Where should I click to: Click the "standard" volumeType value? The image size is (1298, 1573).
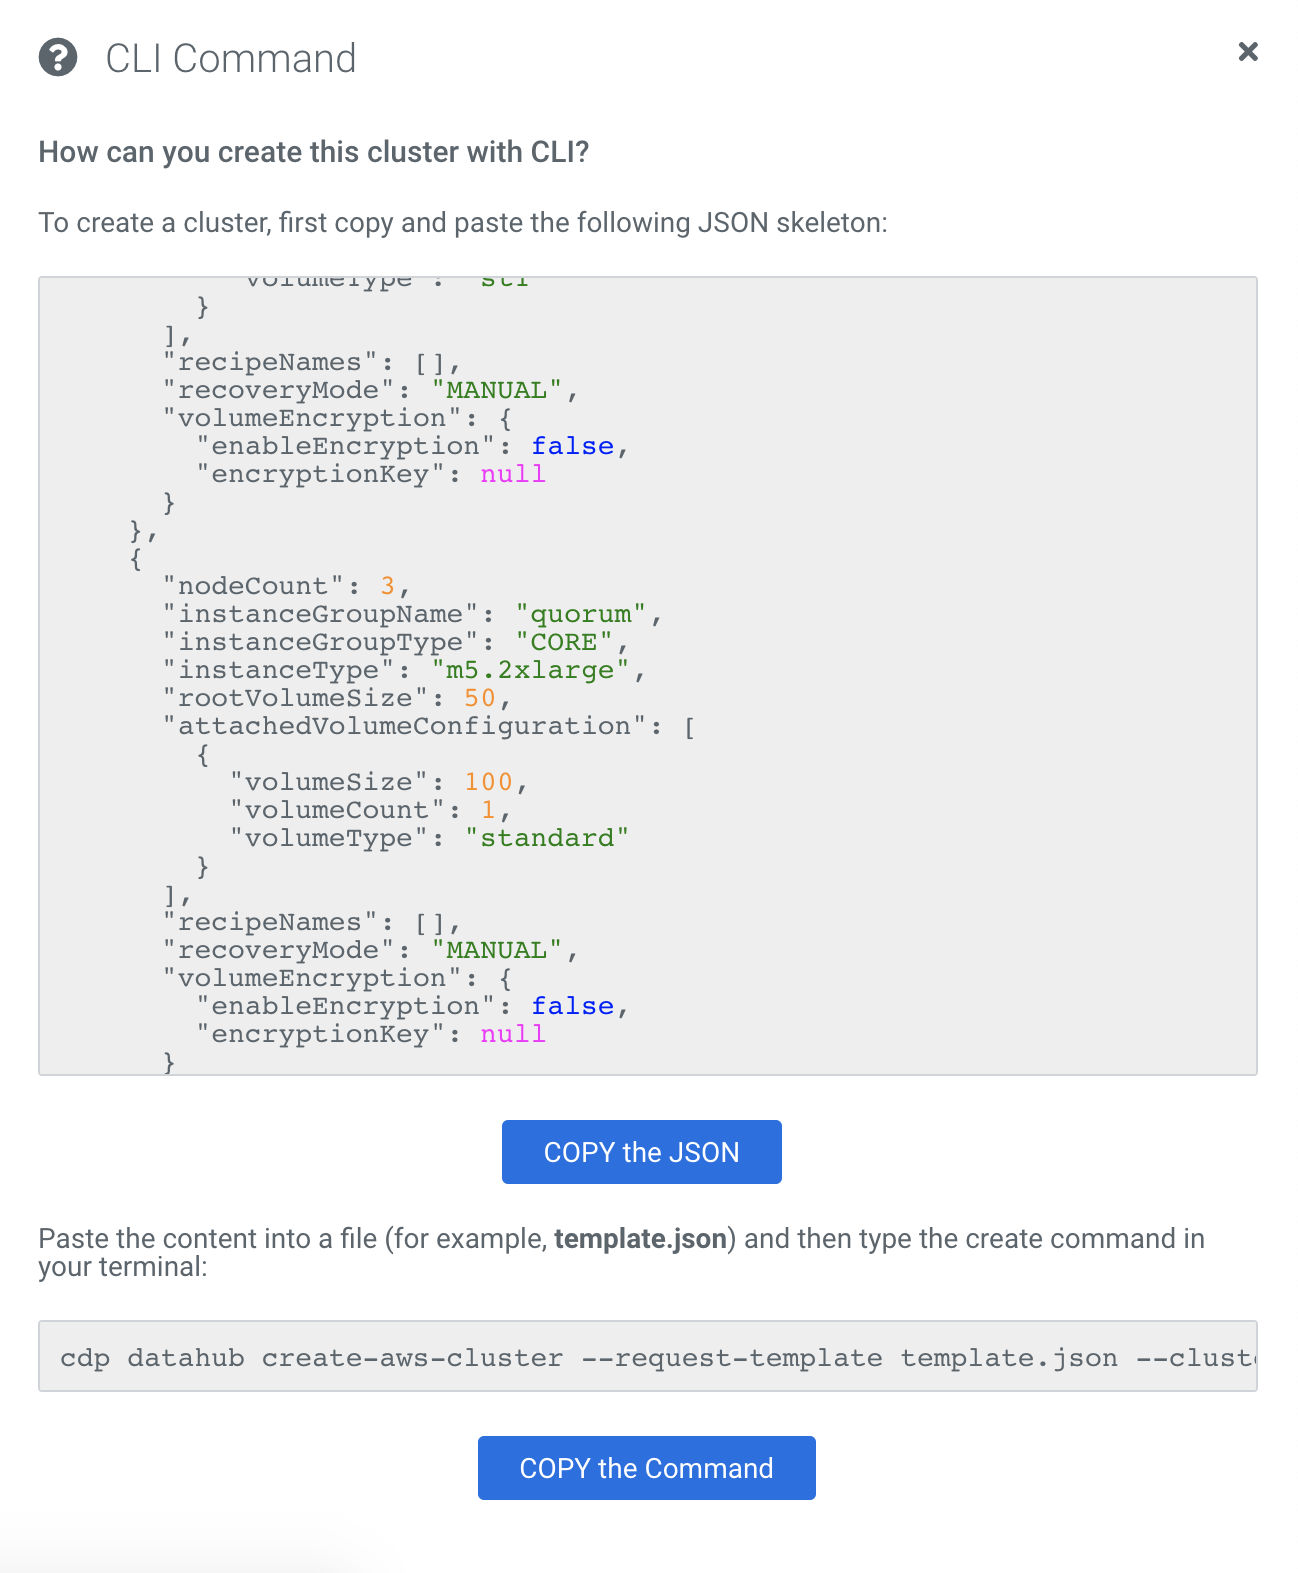[x=547, y=838]
